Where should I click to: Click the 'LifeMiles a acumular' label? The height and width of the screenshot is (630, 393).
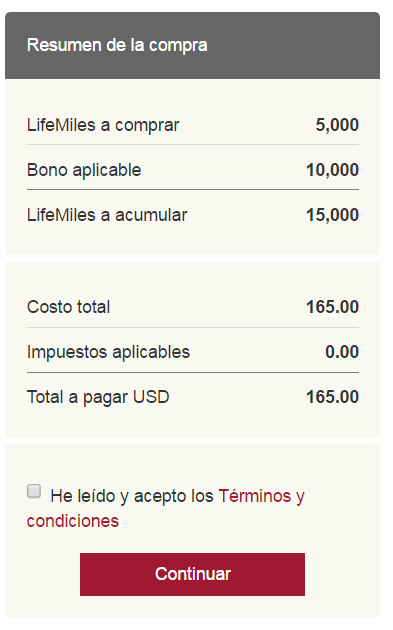point(107,215)
